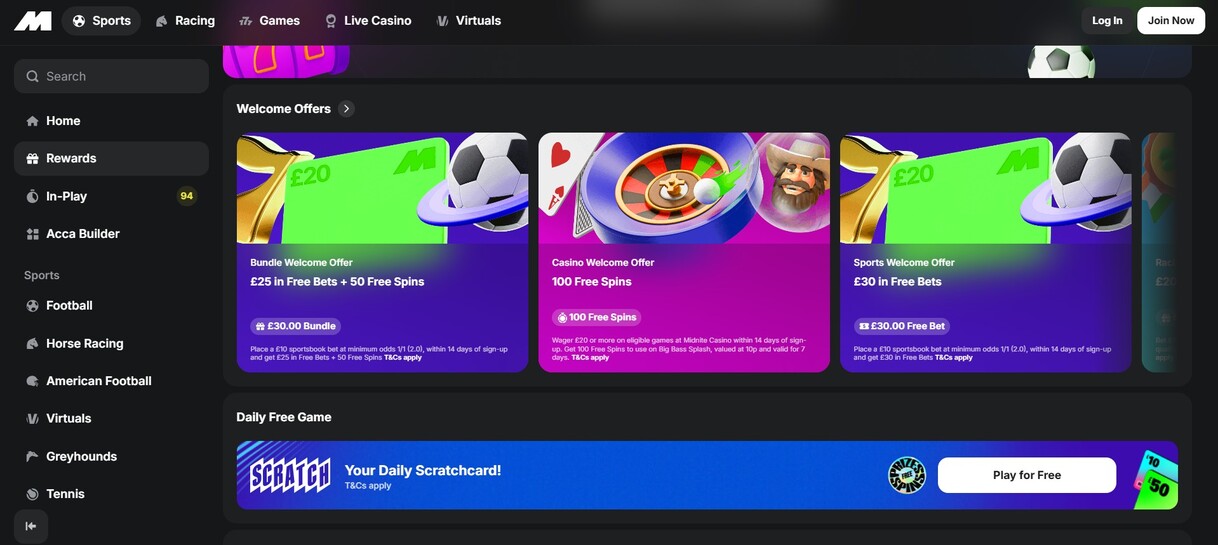Screen dimensions: 1218x545
Task: Open the Casino Welcome Offer card
Action: 684,252
